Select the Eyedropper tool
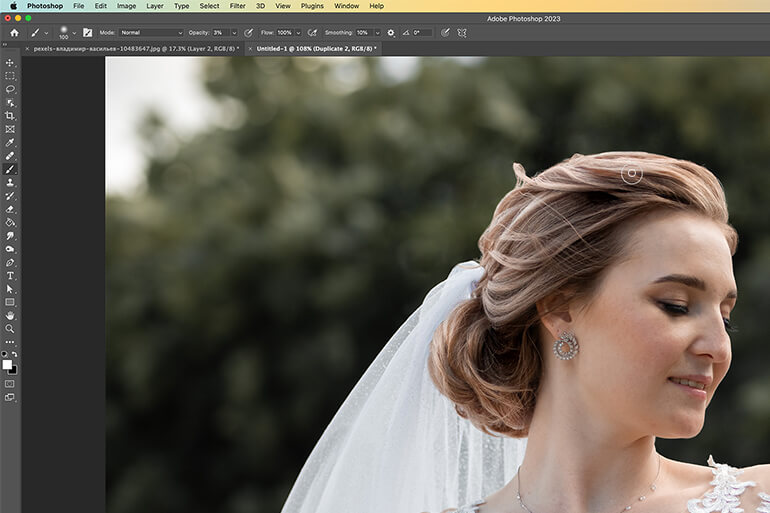 pyautogui.click(x=10, y=142)
